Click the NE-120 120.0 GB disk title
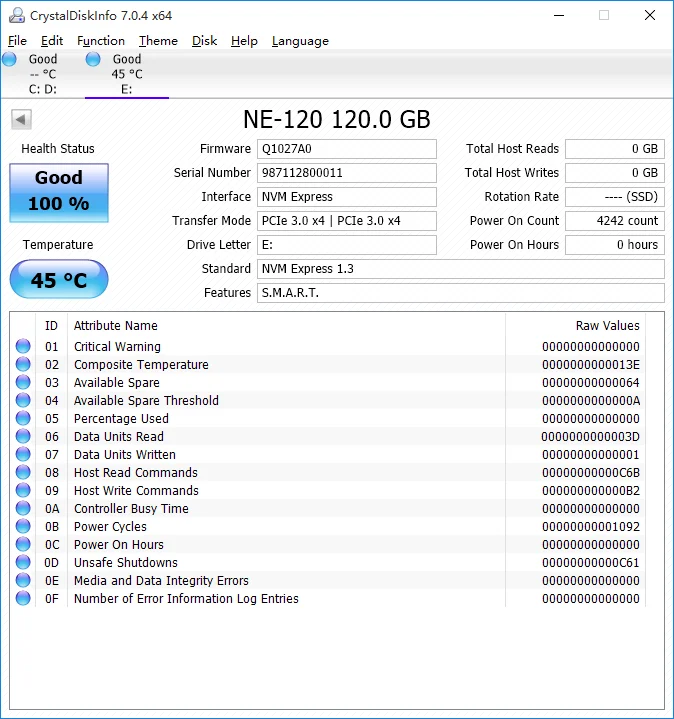Viewport: 674px width, 719px height. 337,120
